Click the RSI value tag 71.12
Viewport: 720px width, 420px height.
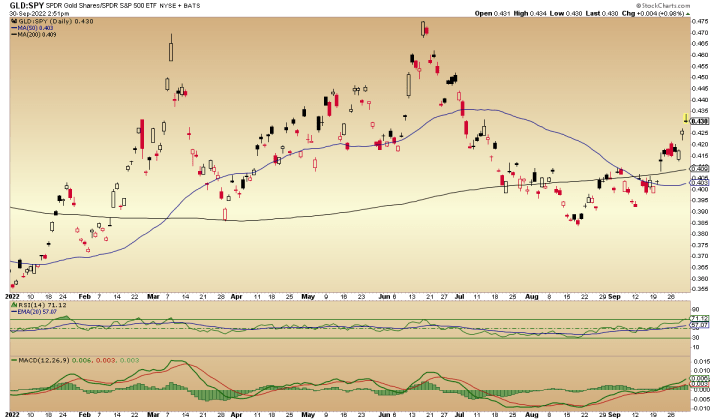point(700,318)
